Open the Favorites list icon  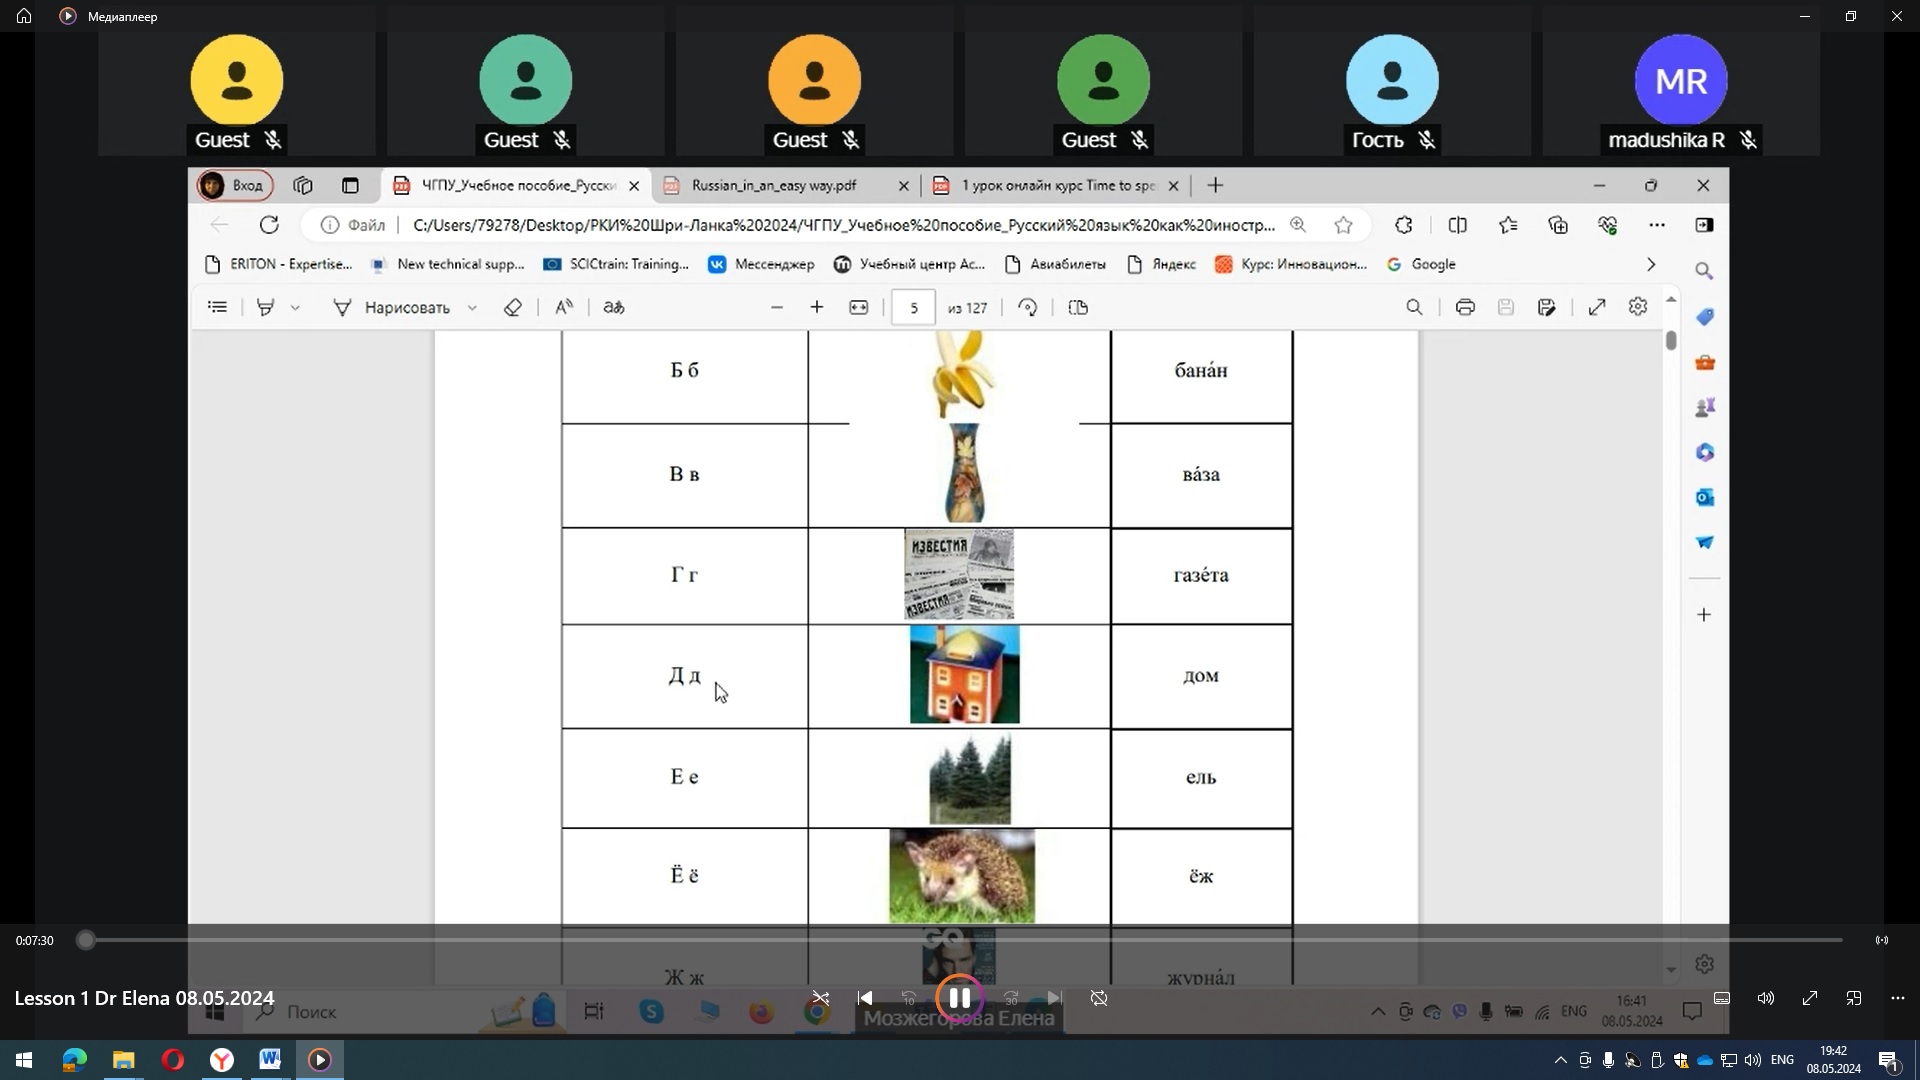[x=1508, y=225]
